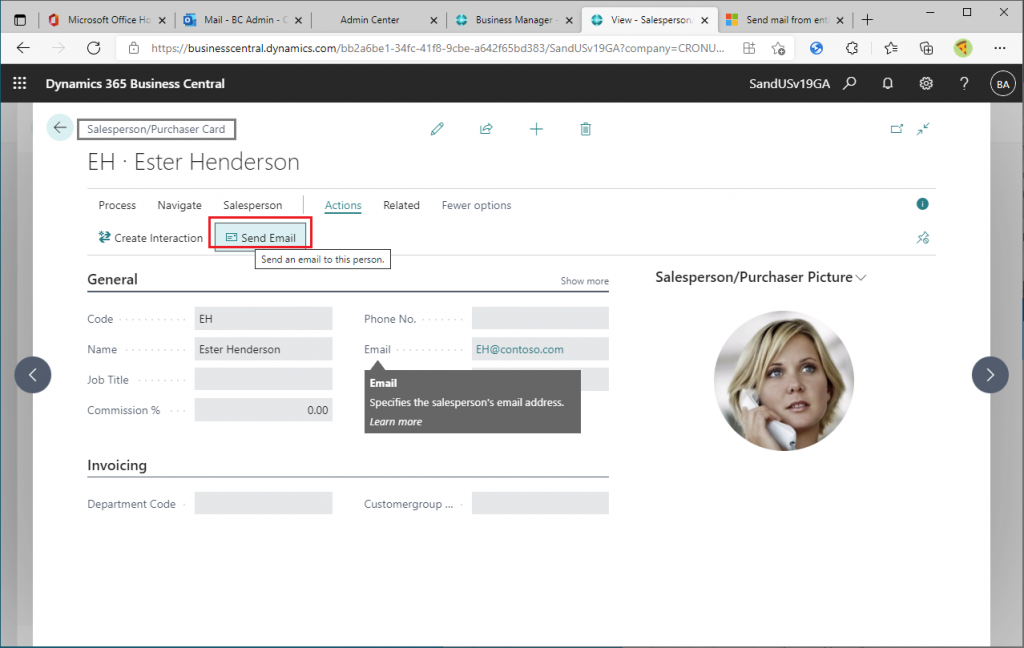This screenshot has width=1024, height=648.
Task: Click the Send Email action
Action: point(261,238)
